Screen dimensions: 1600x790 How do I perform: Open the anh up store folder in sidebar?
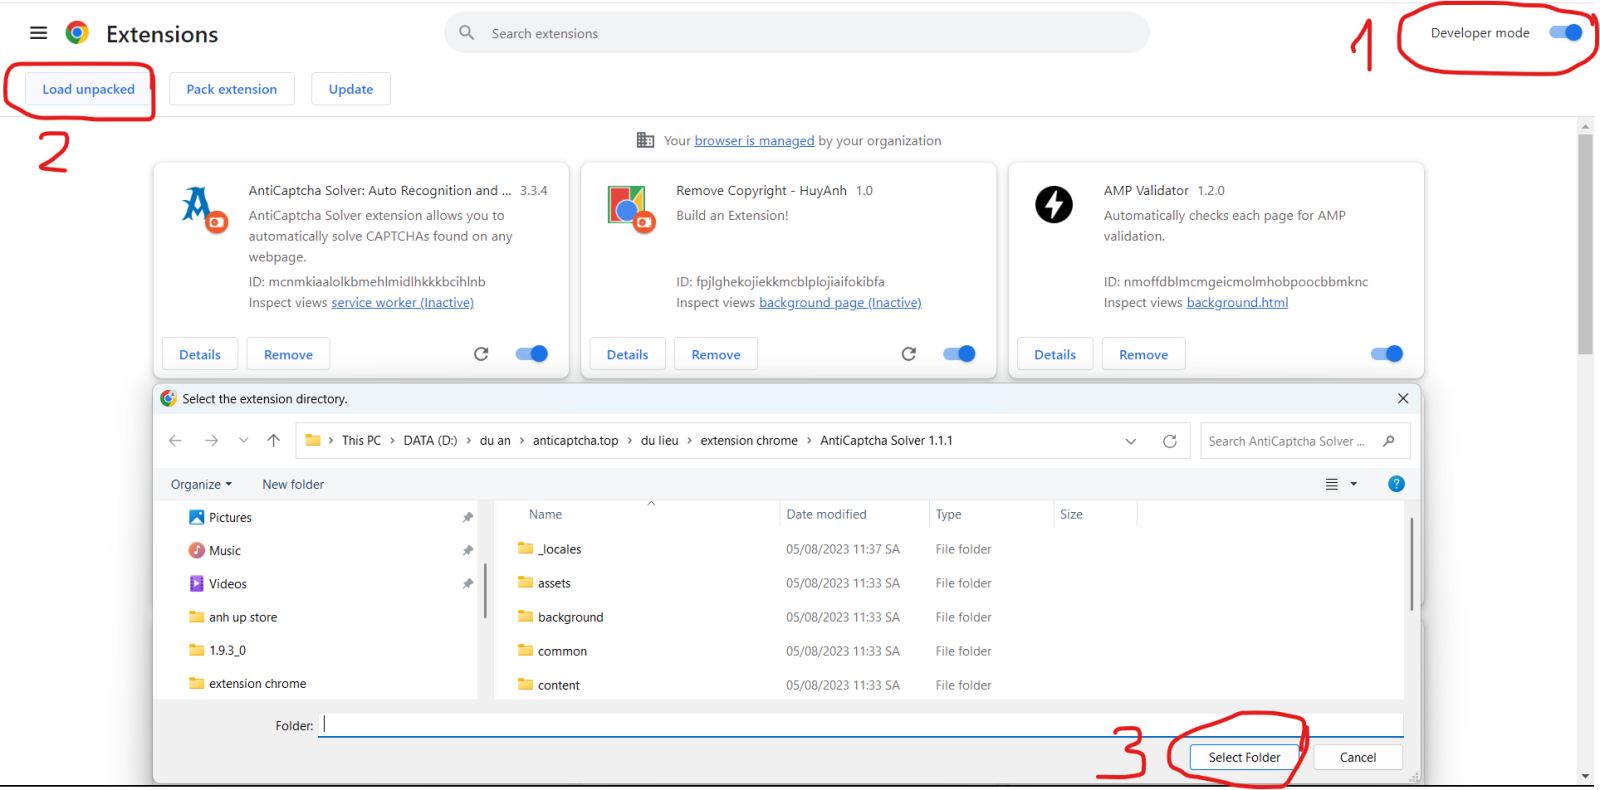point(233,617)
